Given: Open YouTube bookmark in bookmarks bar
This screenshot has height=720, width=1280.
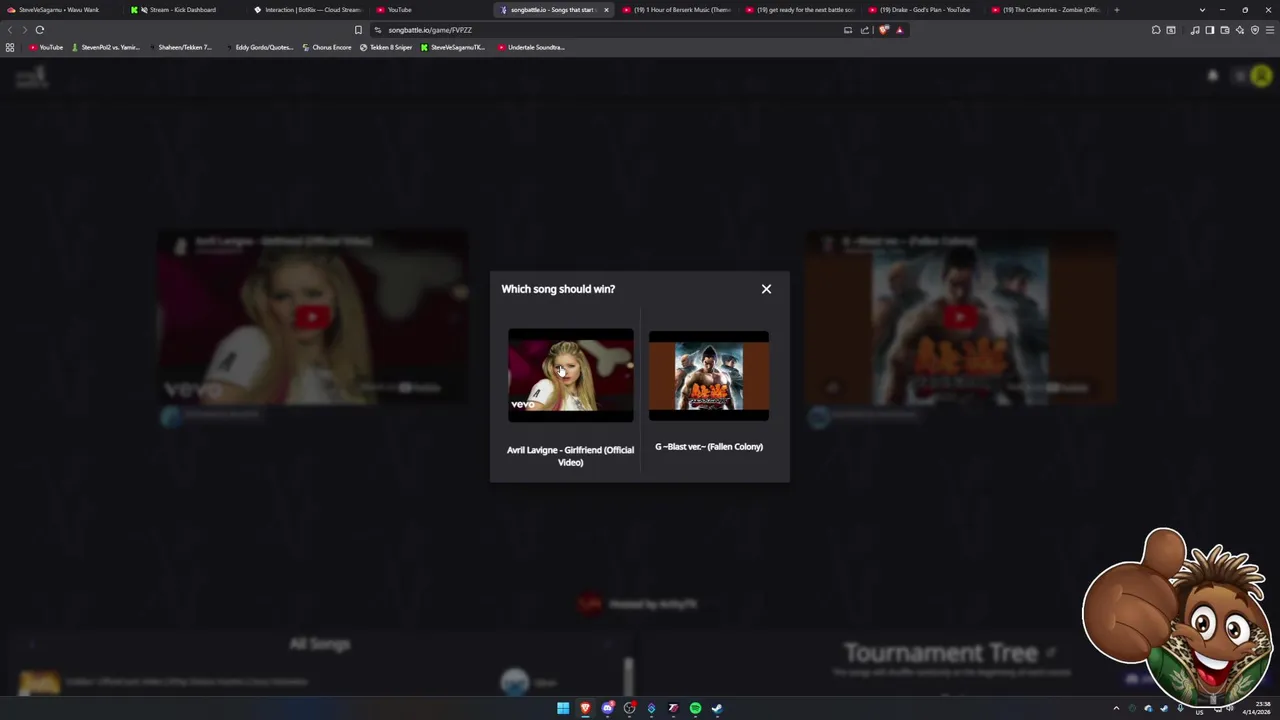Looking at the screenshot, I should click(x=46, y=47).
